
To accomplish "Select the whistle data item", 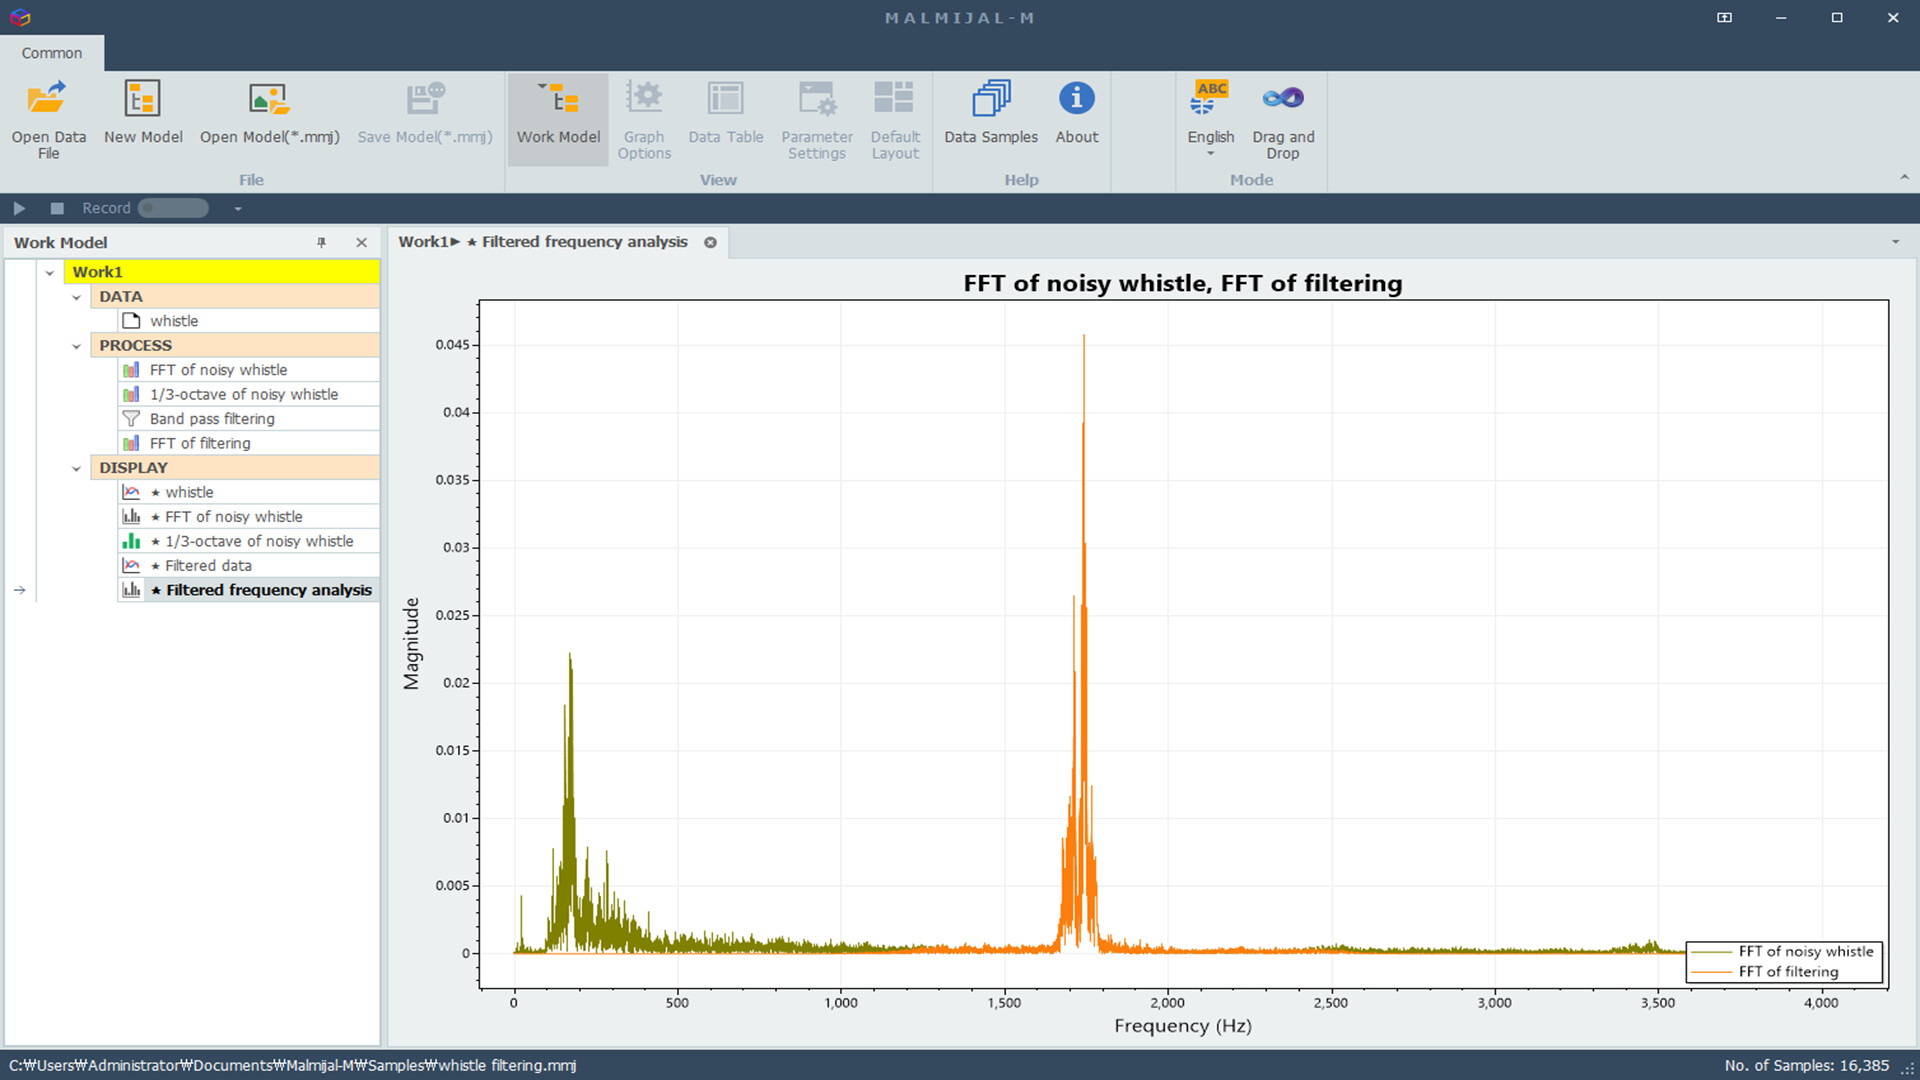I will [175, 320].
